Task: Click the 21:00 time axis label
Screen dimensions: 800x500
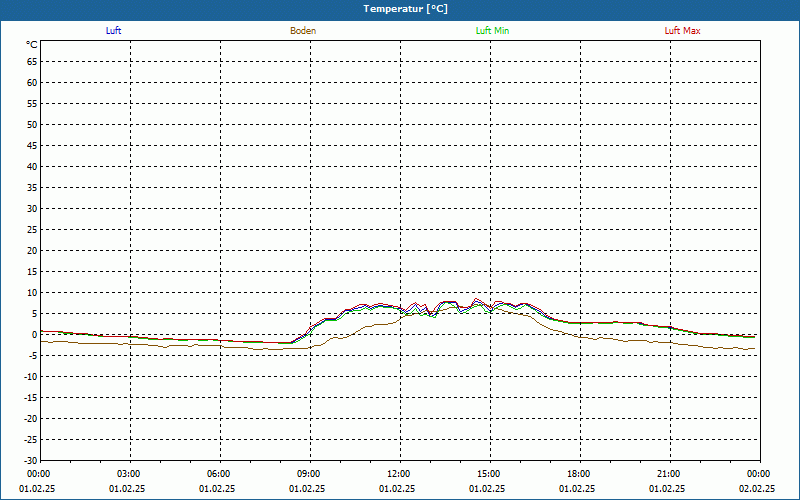Action: (x=670, y=474)
